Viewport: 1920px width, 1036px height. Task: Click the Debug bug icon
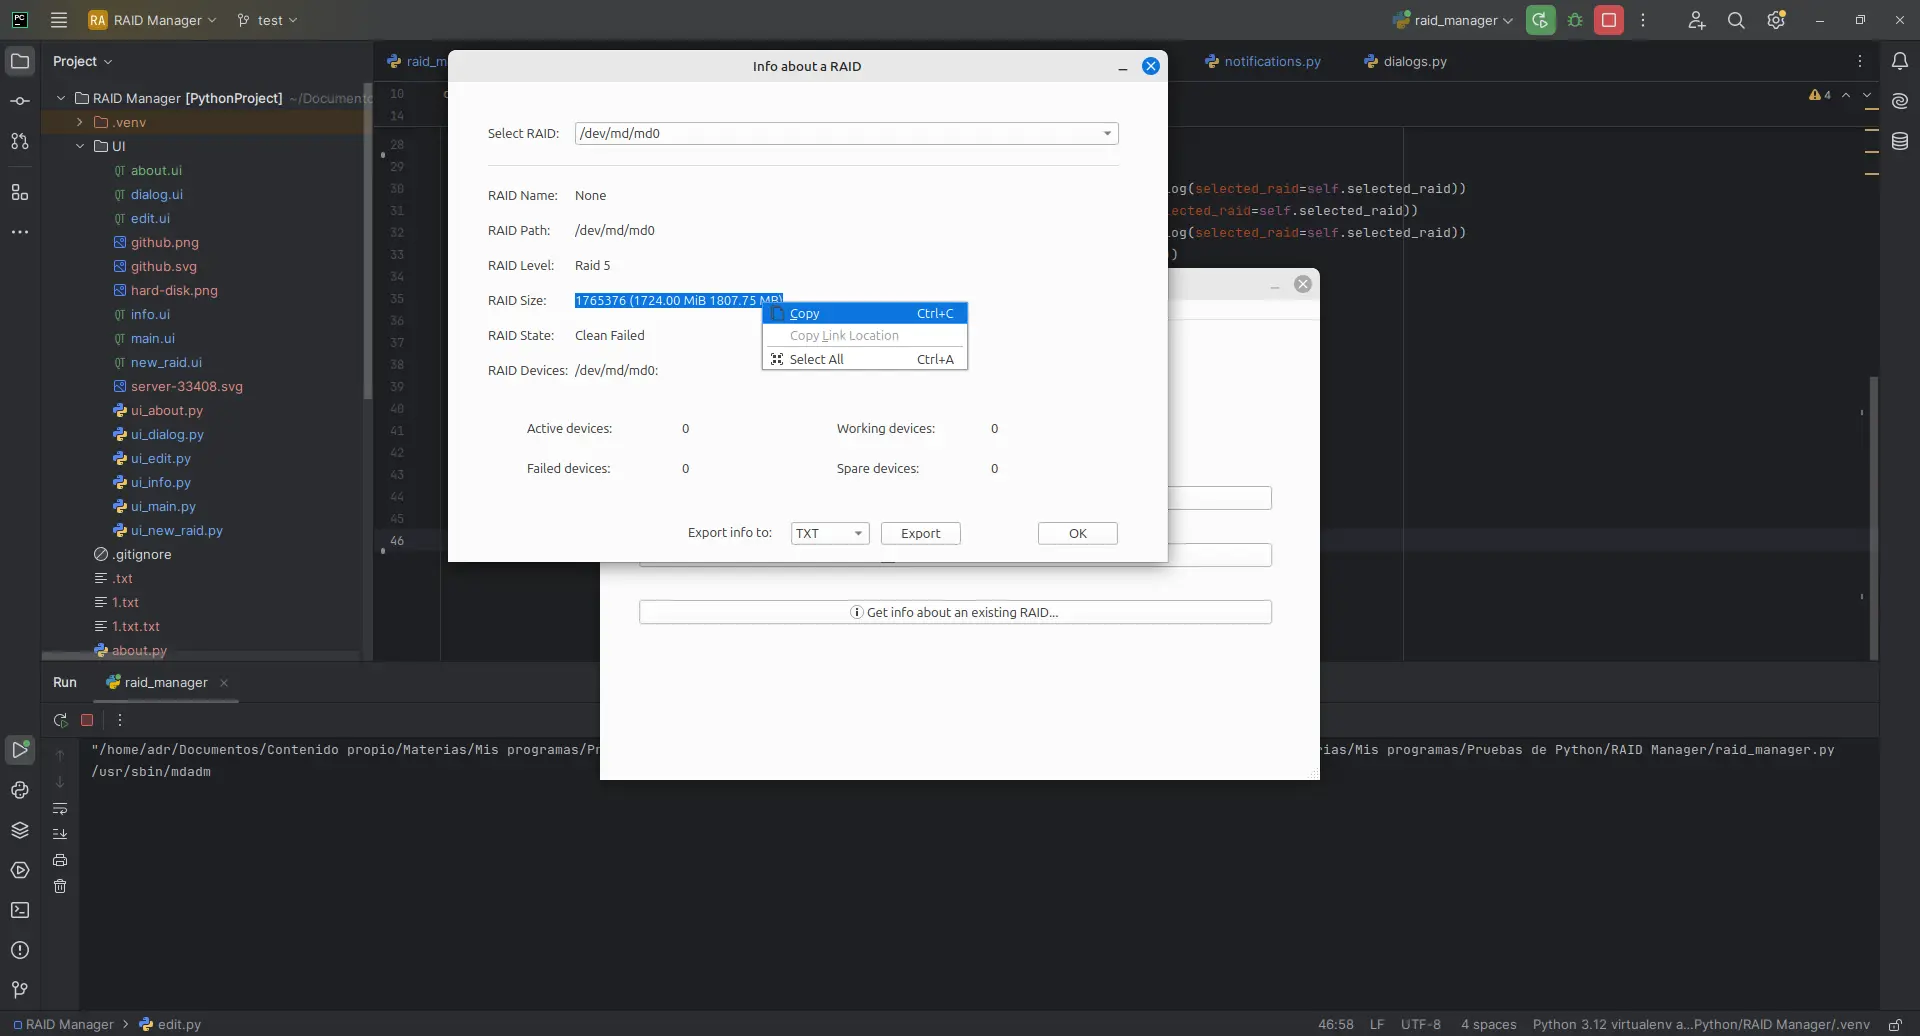coord(1575,20)
